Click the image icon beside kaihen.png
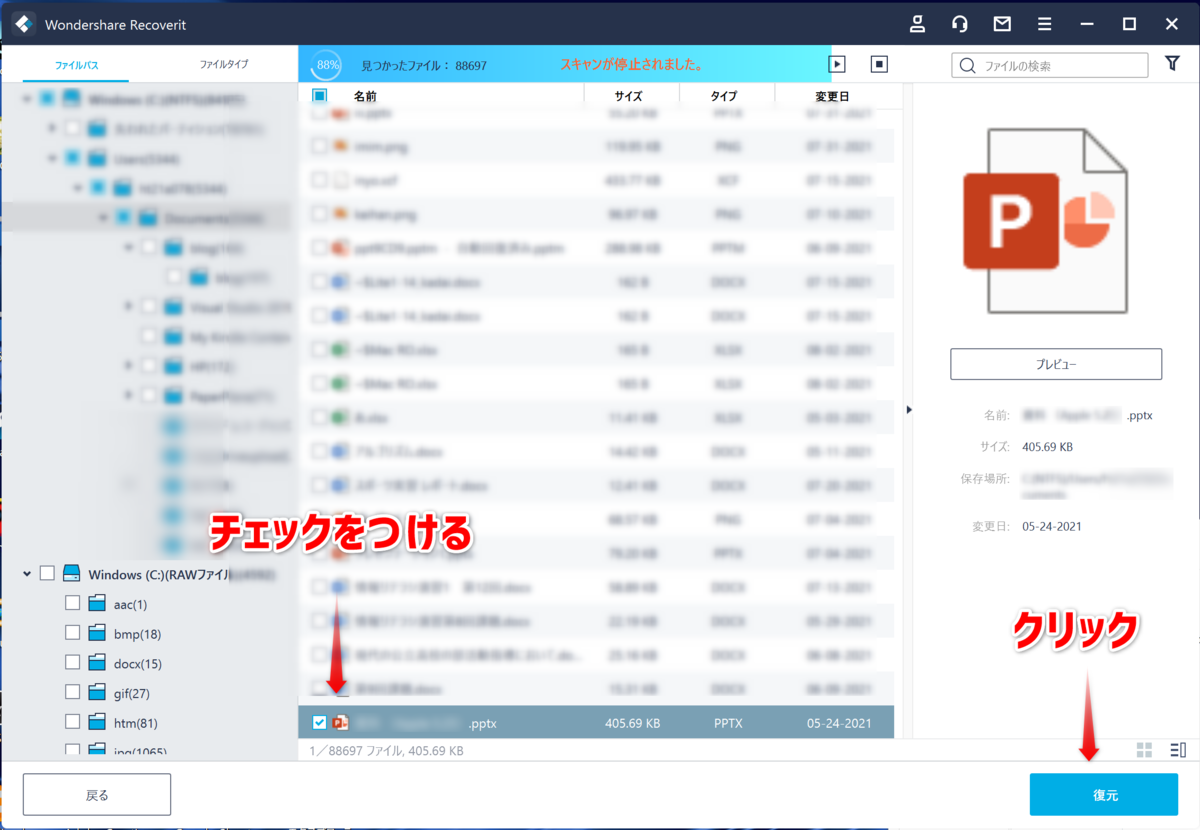The image size is (1200, 830). coord(340,214)
